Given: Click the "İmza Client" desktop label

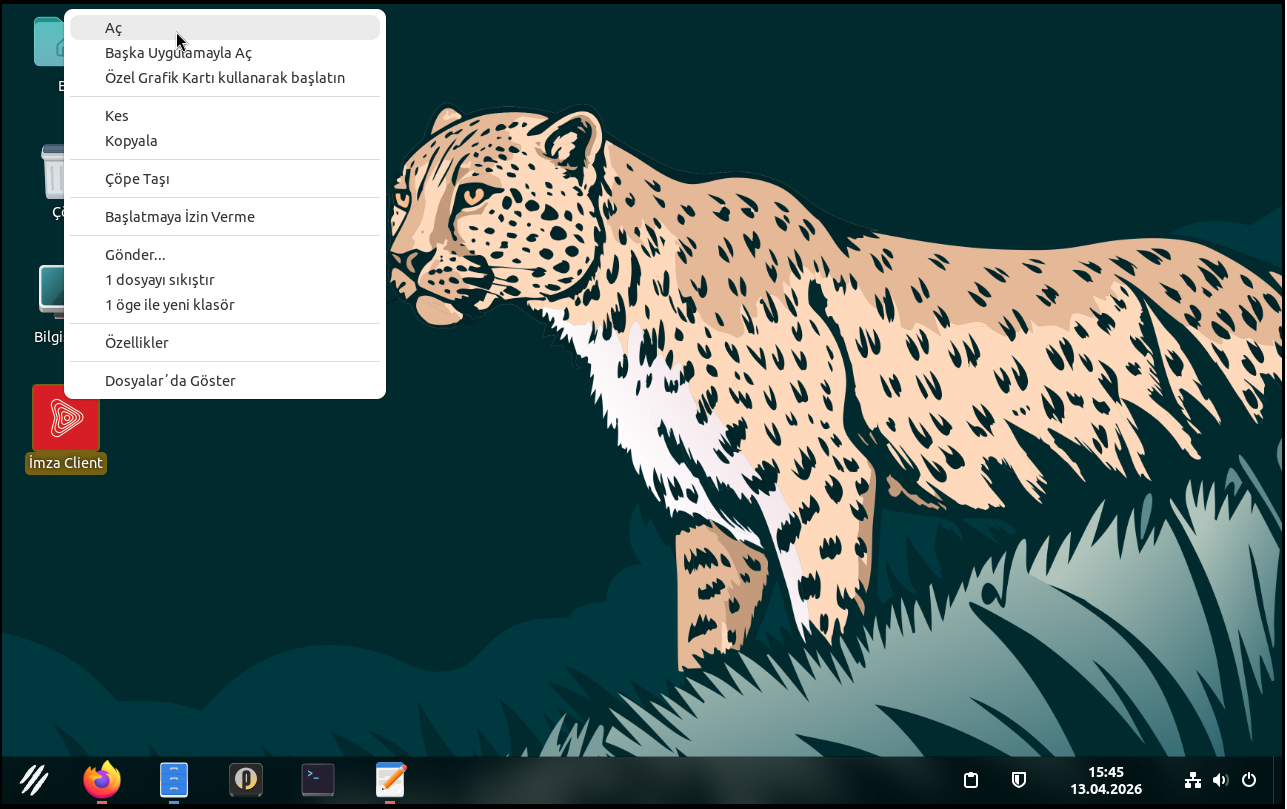Looking at the screenshot, I should click(x=66, y=463).
